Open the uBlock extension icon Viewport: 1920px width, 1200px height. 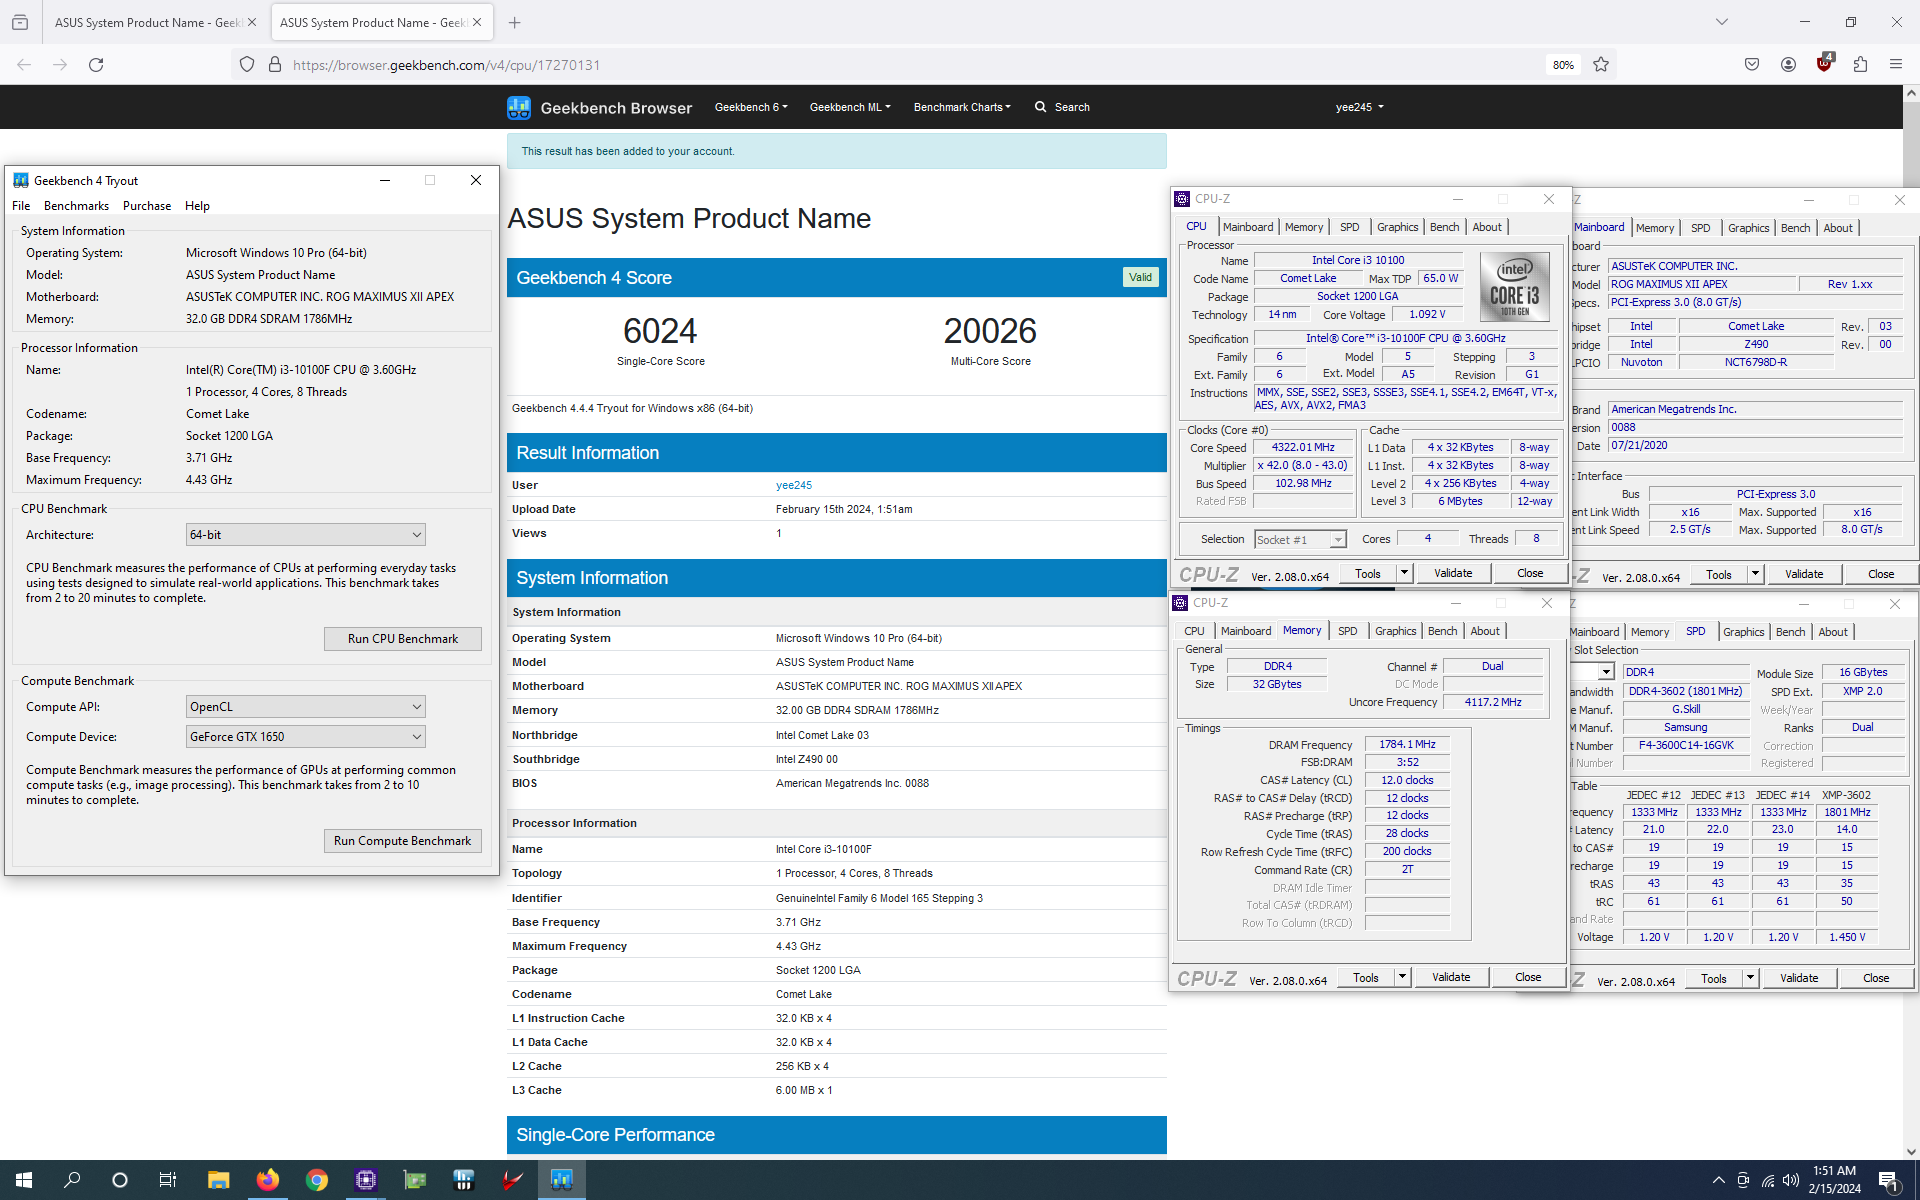coord(1824,64)
